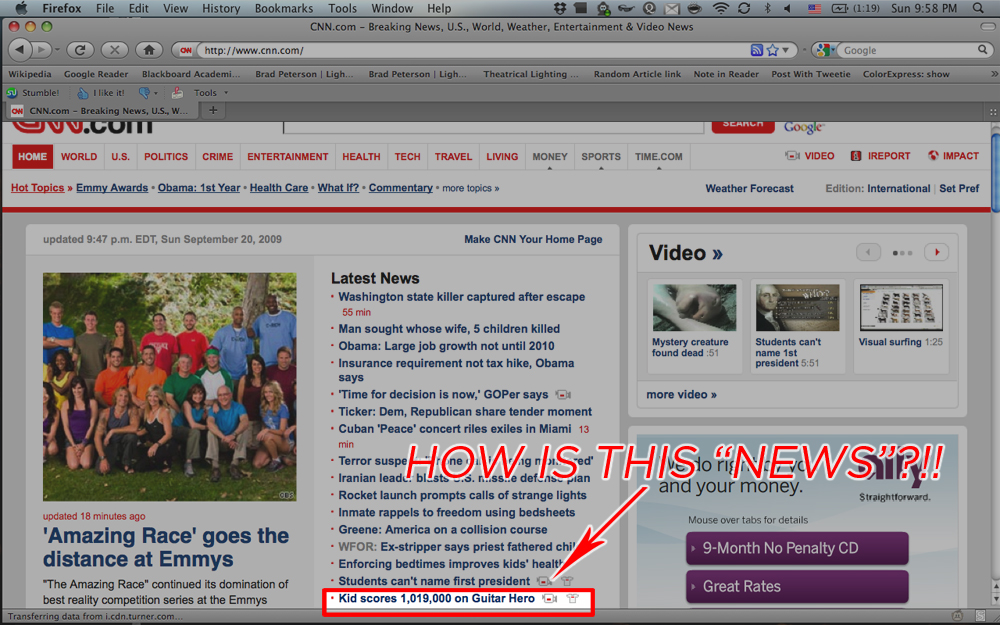Open the IREPORT link in the nav bar
Screen dimensions: 1000x625
coord(881,156)
